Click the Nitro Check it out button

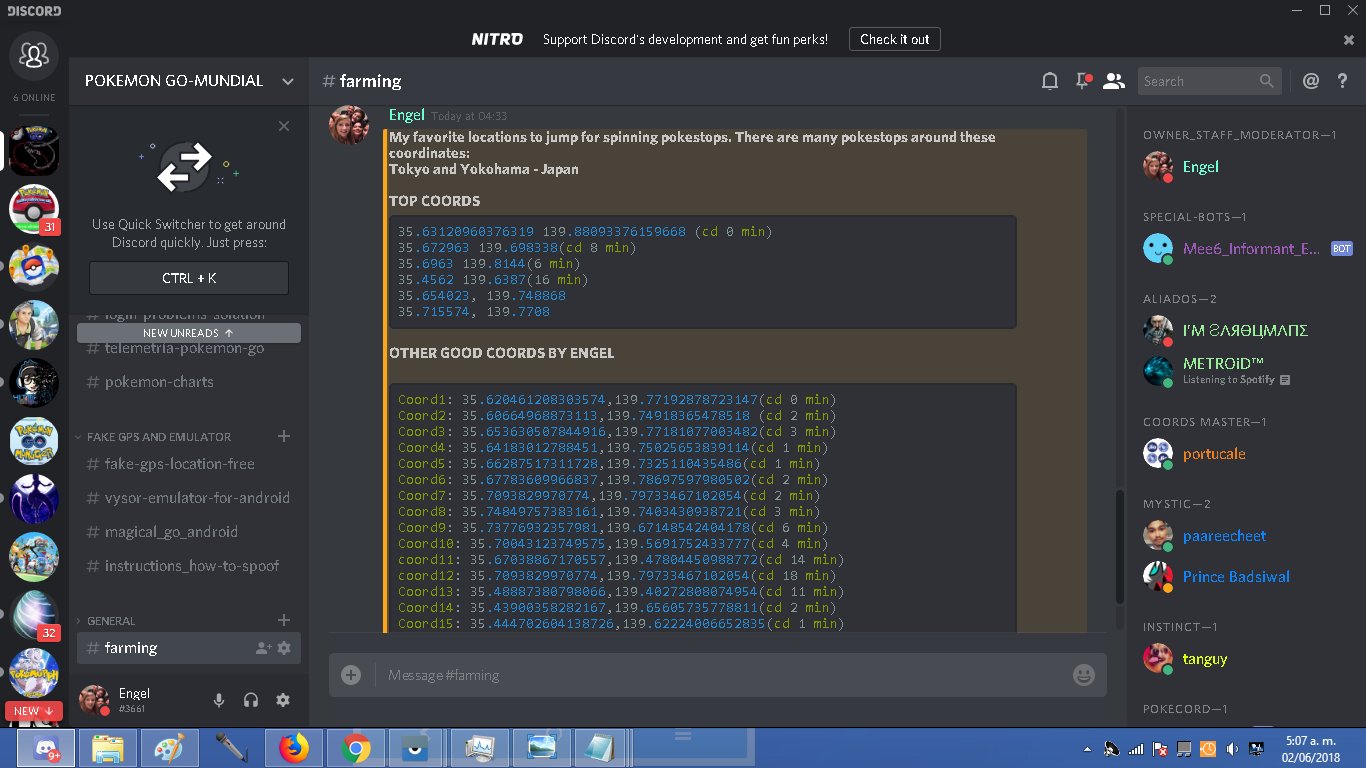(x=894, y=40)
